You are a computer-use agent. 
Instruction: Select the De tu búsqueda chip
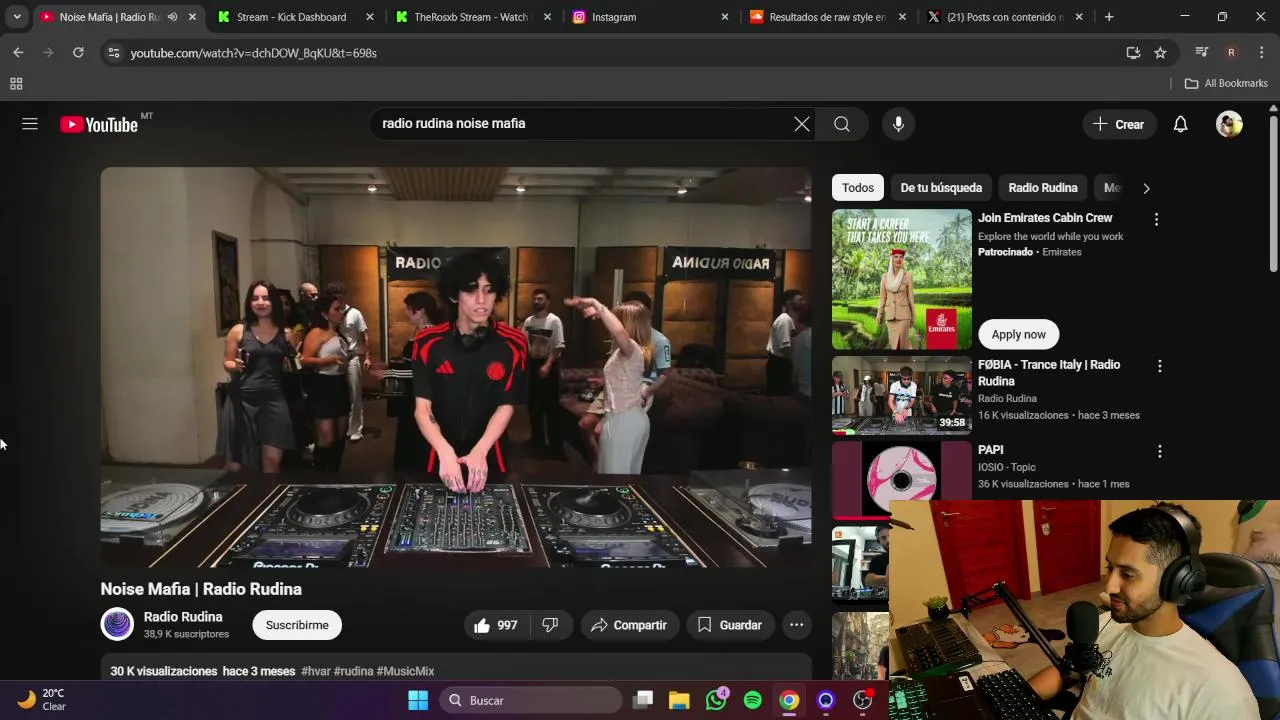point(941,188)
